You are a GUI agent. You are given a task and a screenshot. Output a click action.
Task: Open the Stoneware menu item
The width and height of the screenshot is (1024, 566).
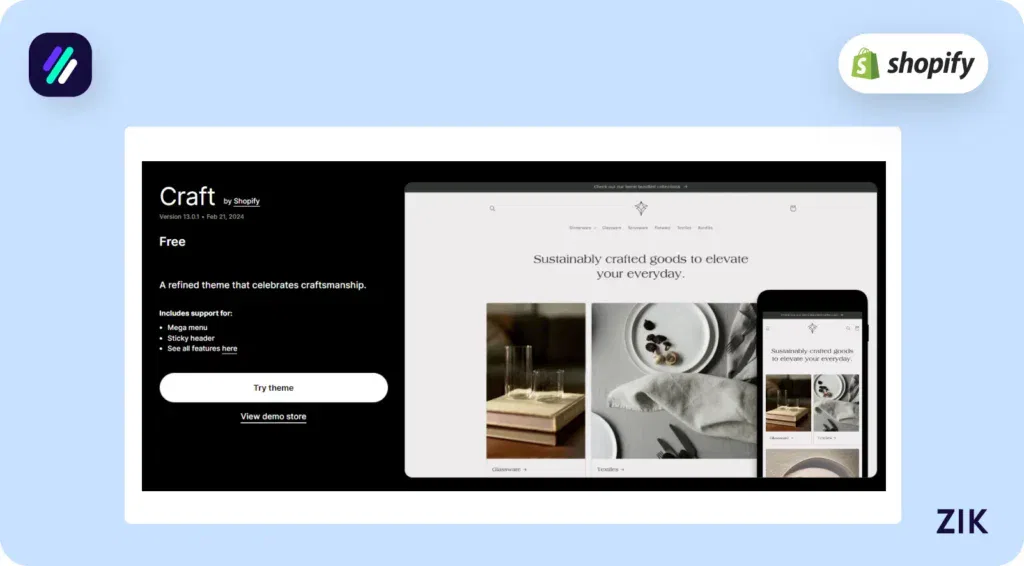click(637, 228)
